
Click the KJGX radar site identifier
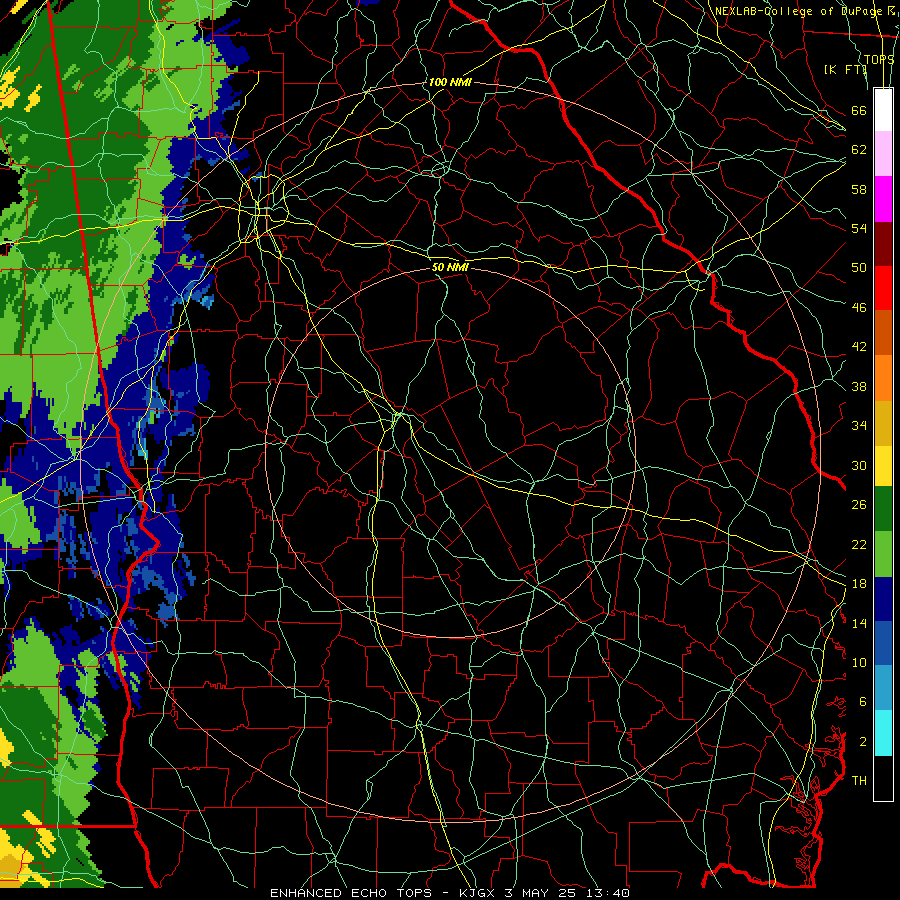pos(479,893)
